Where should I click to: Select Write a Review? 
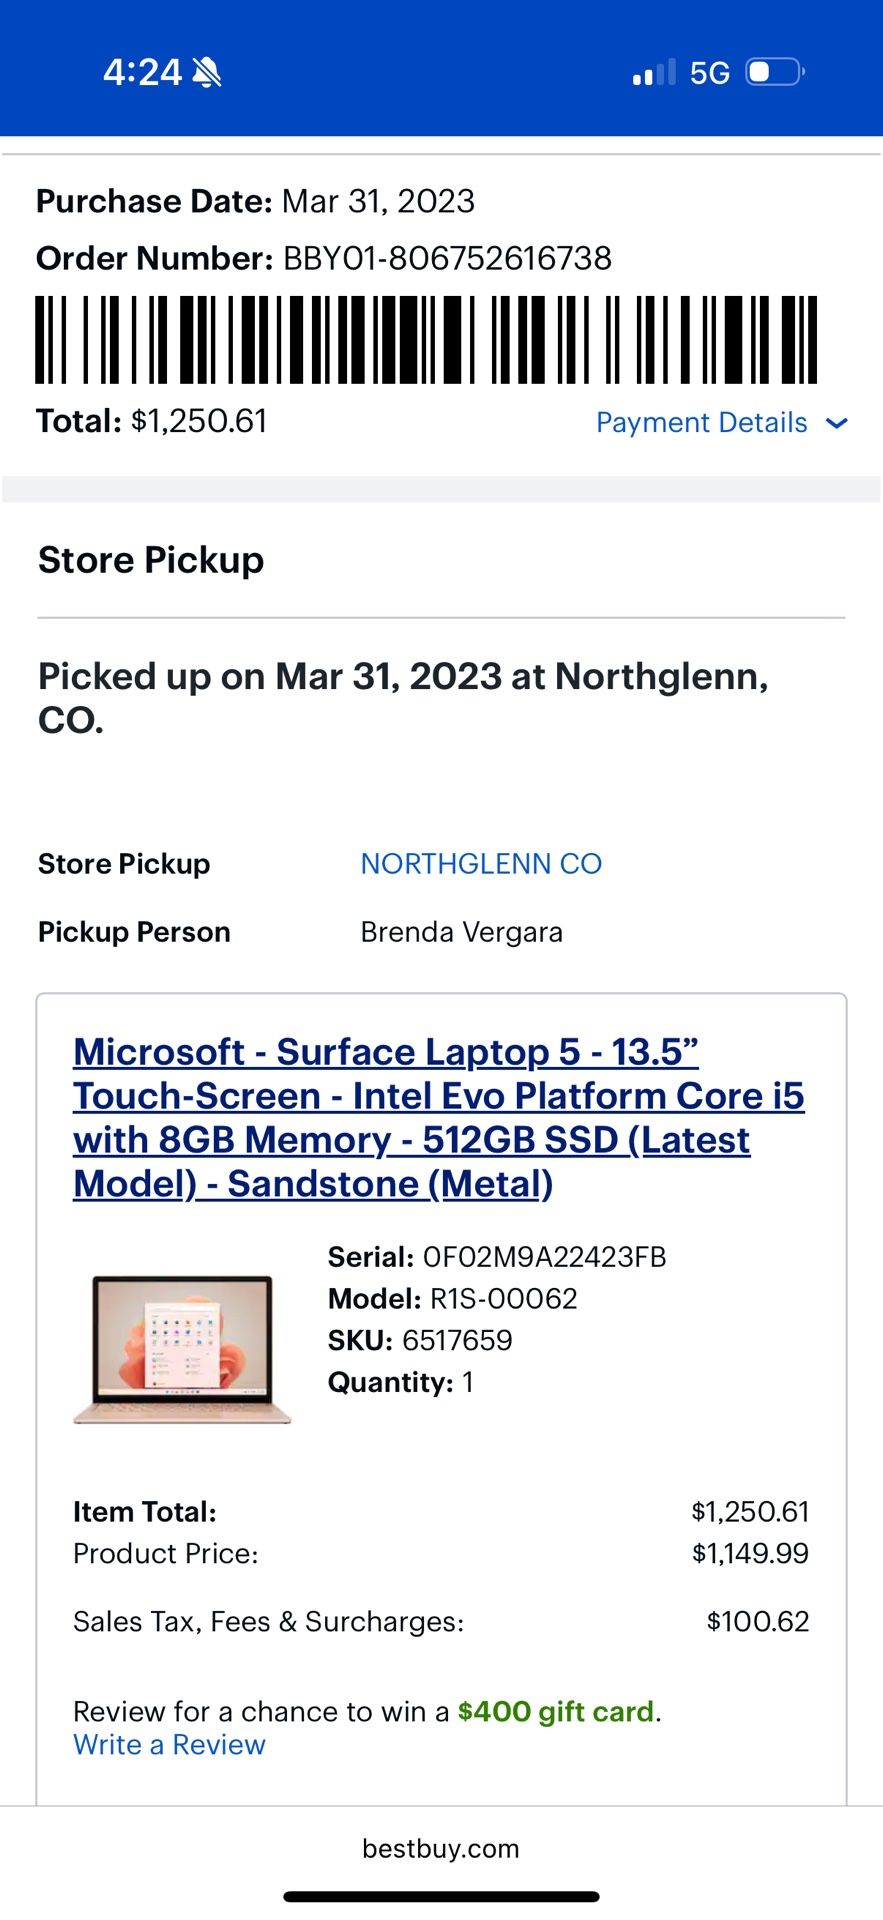(168, 1744)
